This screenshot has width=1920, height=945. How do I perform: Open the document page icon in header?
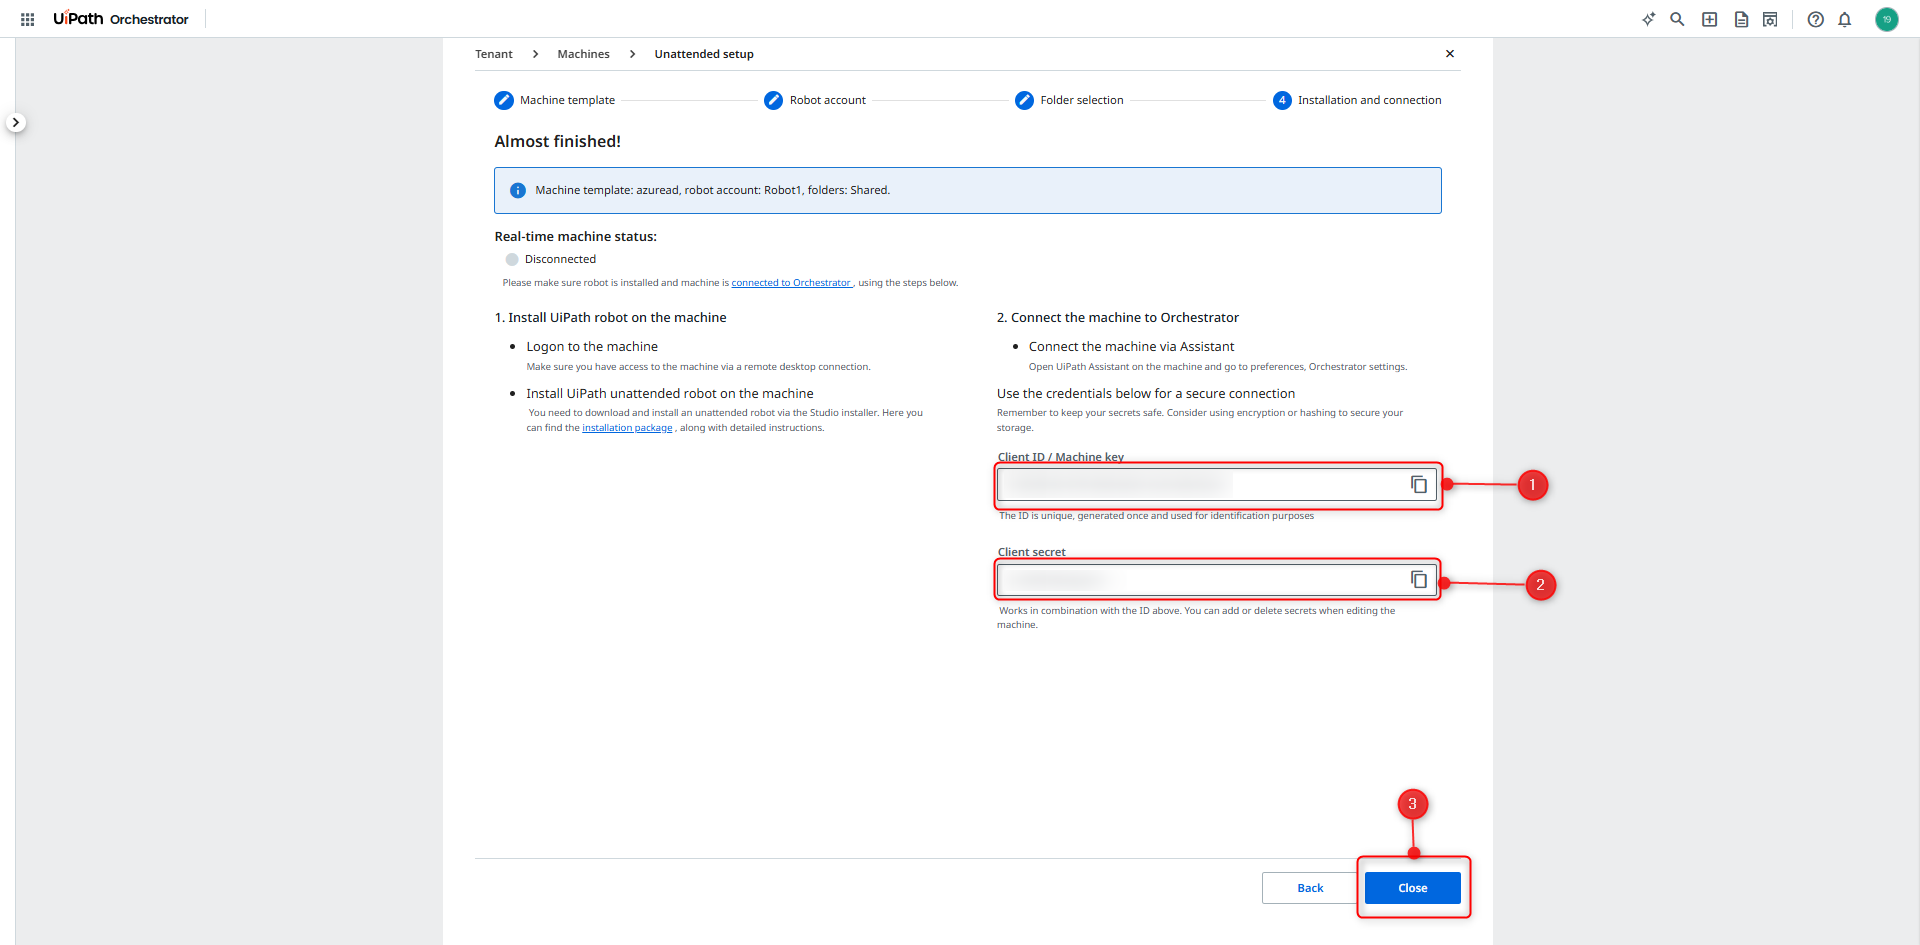pos(1741,19)
